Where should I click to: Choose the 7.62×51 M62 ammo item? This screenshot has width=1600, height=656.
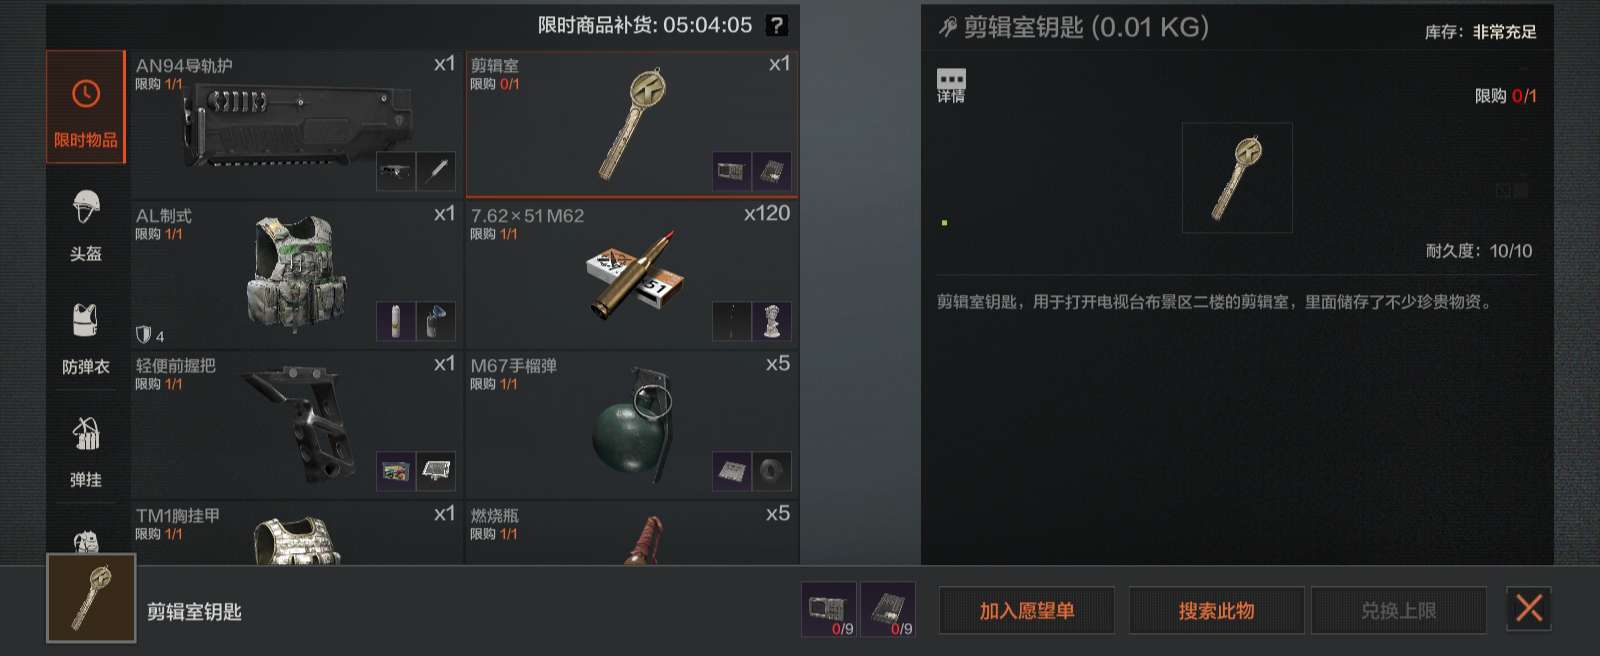pyautogui.click(x=632, y=273)
